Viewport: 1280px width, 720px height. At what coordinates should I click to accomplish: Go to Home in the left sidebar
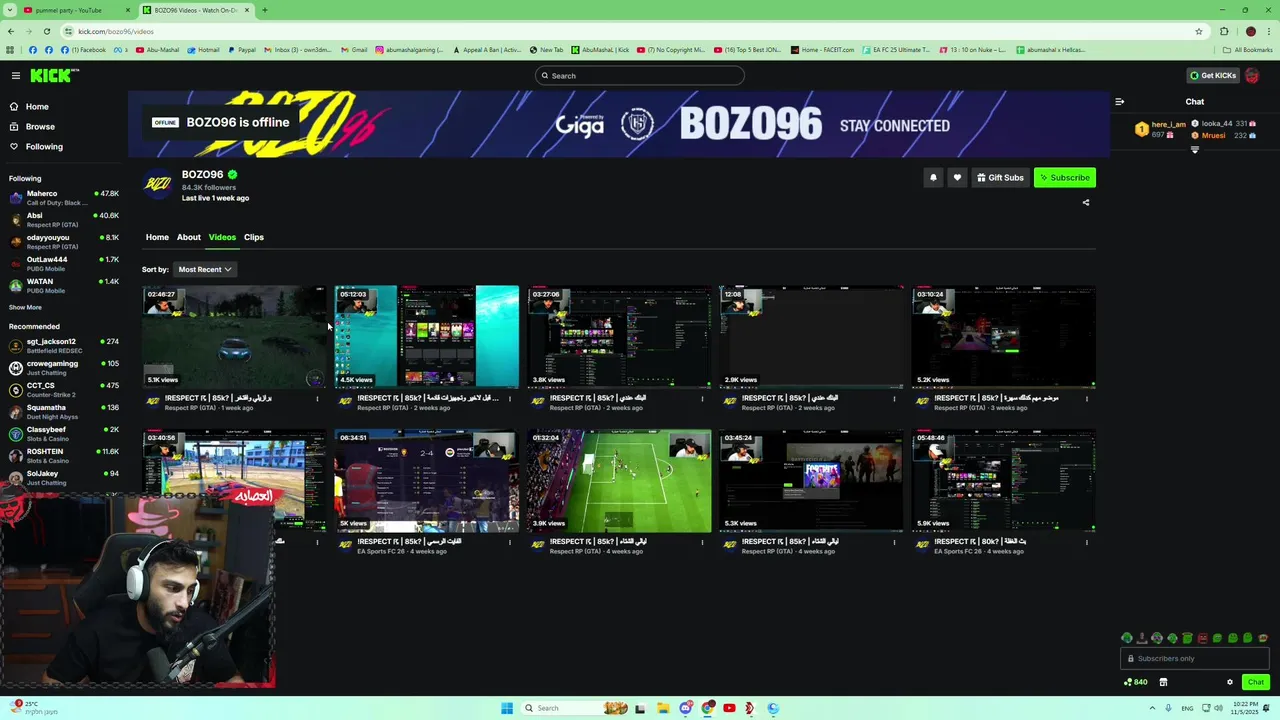(x=37, y=106)
